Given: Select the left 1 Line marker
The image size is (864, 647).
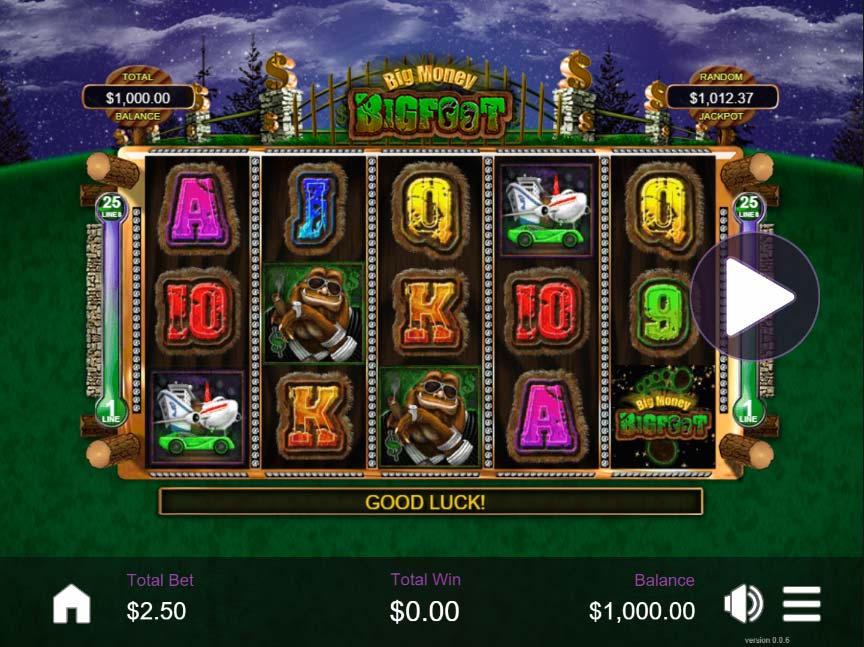Looking at the screenshot, I should pyautogui.click(x=111, y=412).
